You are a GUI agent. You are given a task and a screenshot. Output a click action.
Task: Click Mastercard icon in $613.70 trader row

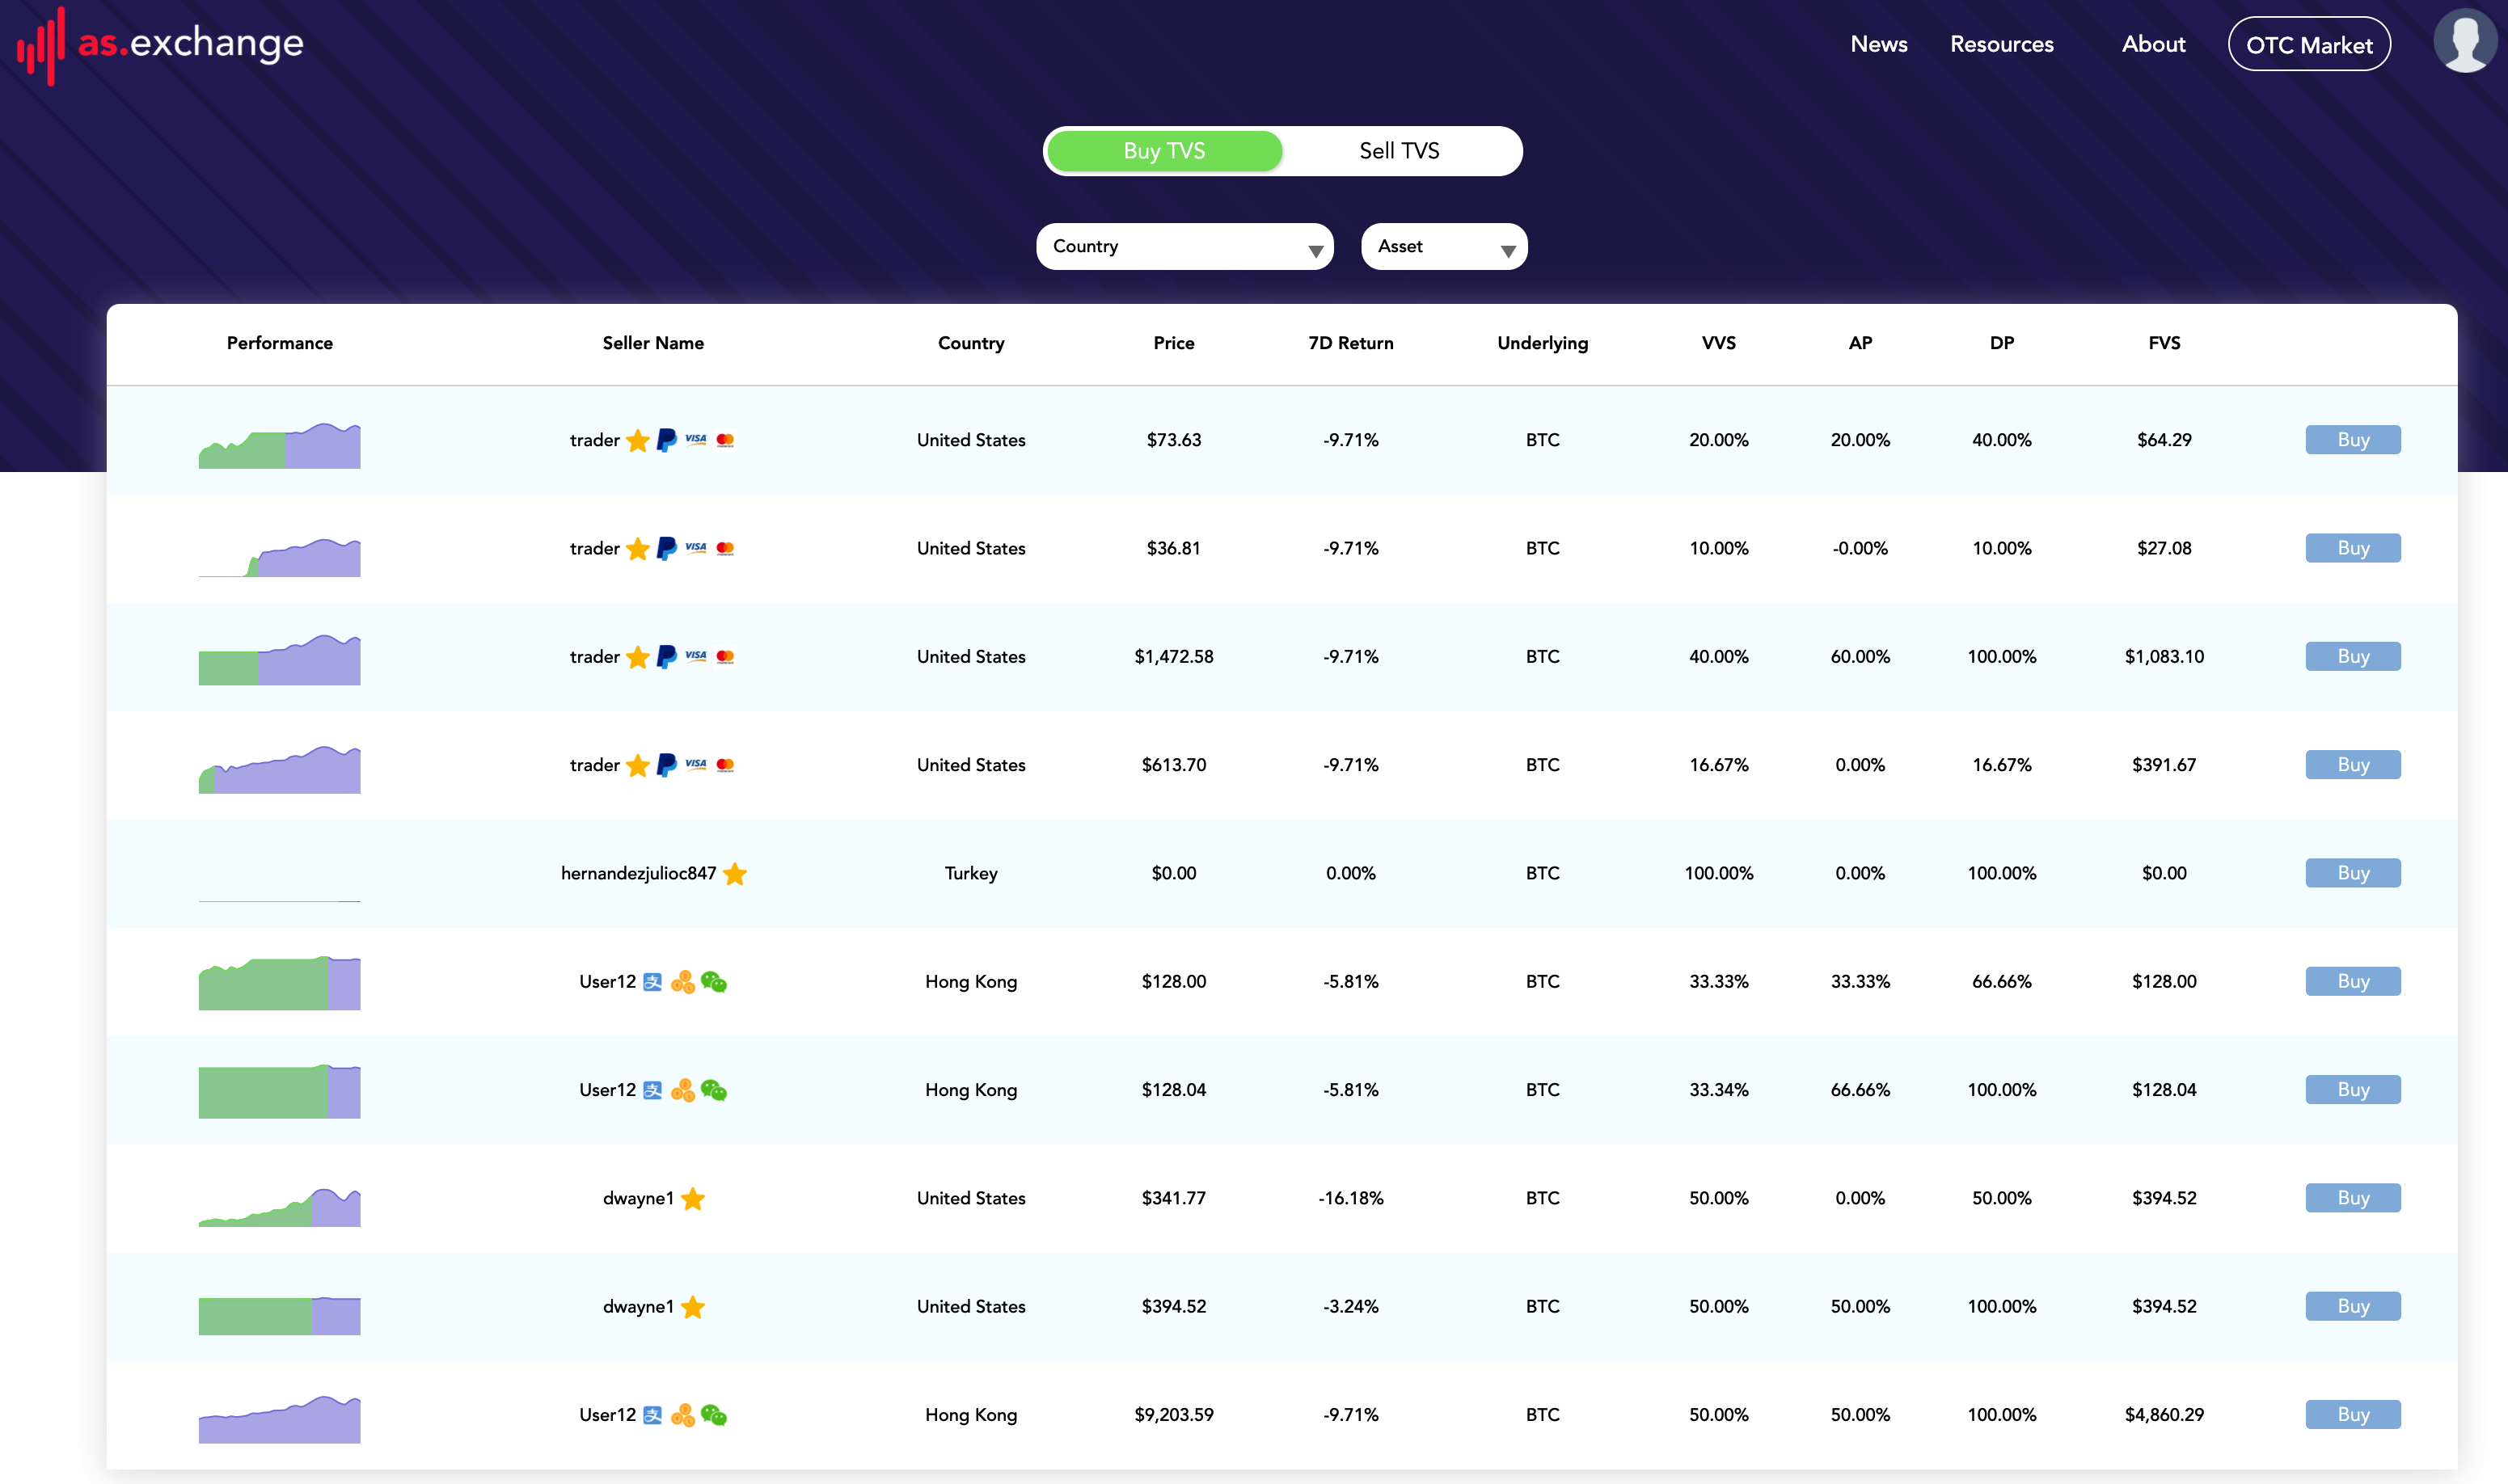pyautogui.click(x=726, y=765)
